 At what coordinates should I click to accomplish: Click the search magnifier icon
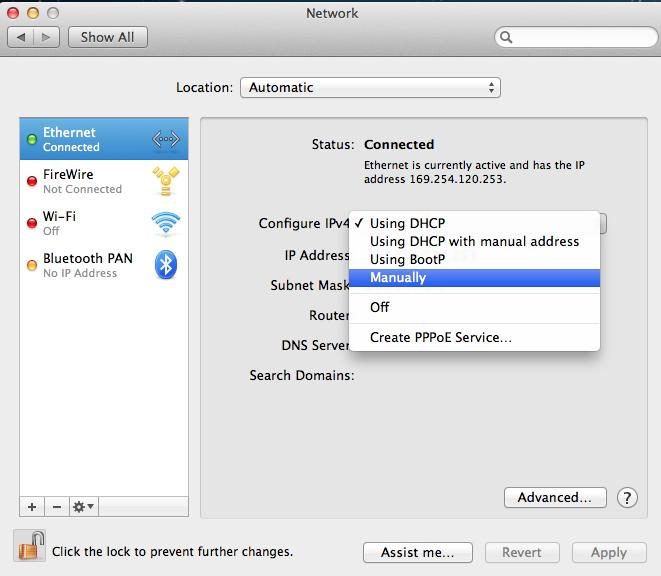(x=506, y=38)
